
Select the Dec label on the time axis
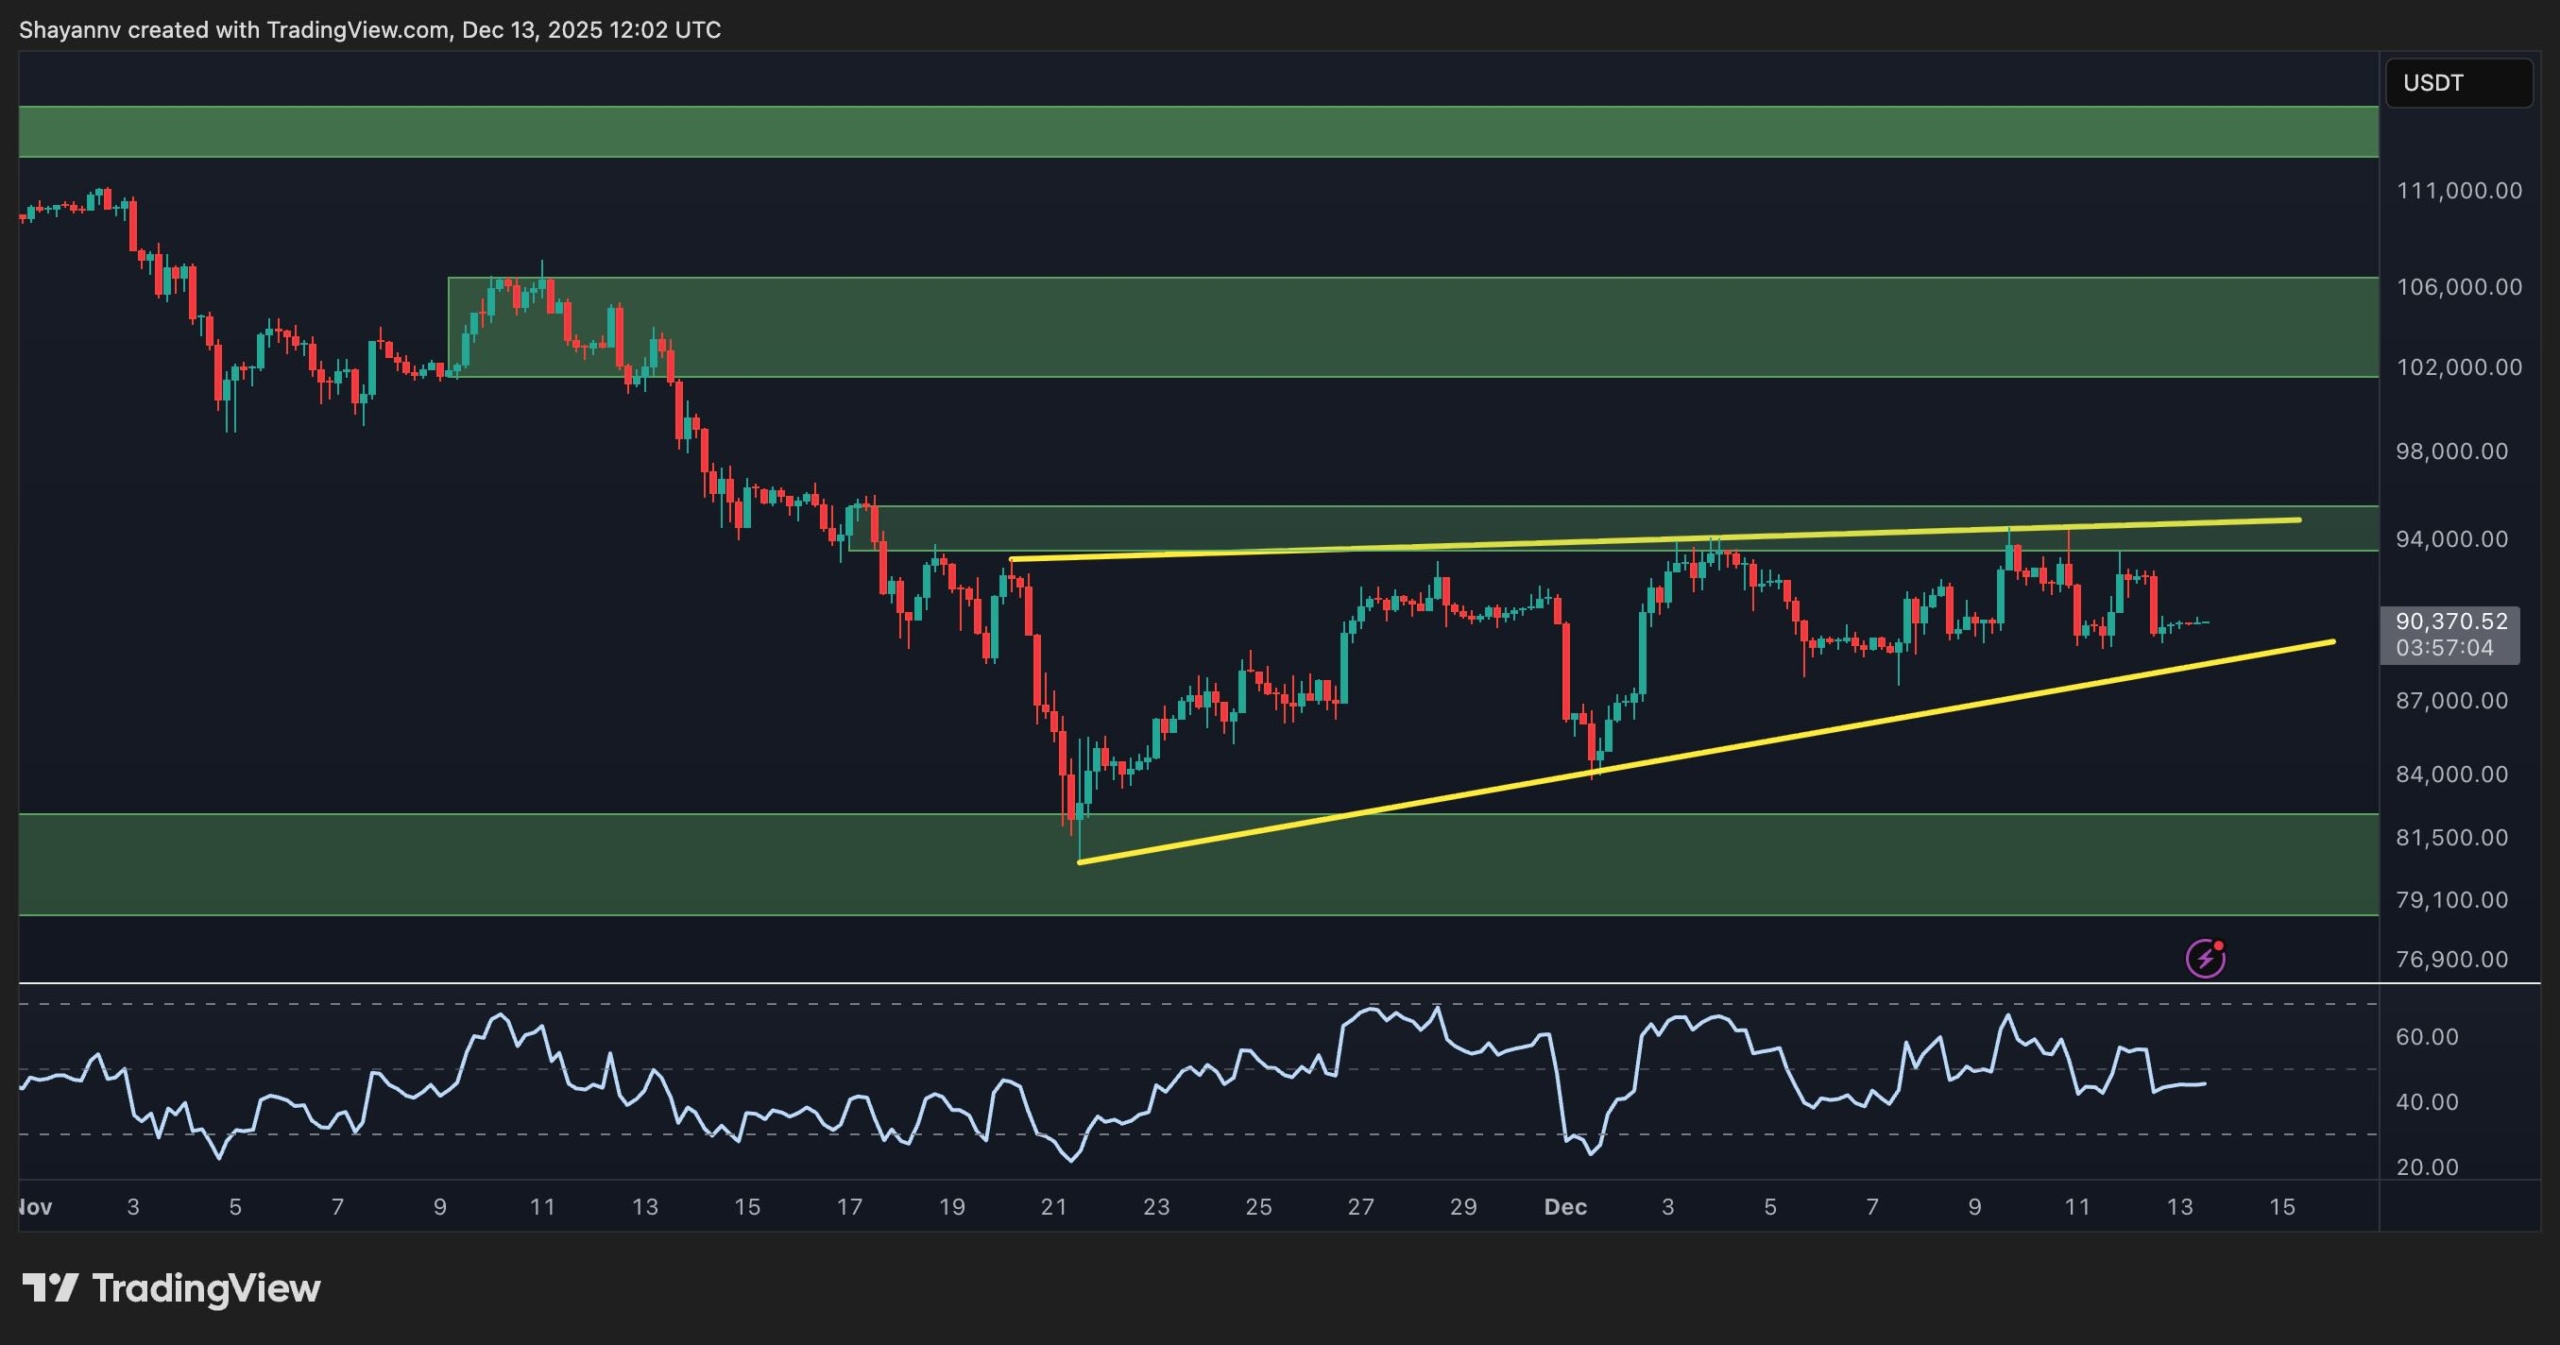point(1568,1207)
